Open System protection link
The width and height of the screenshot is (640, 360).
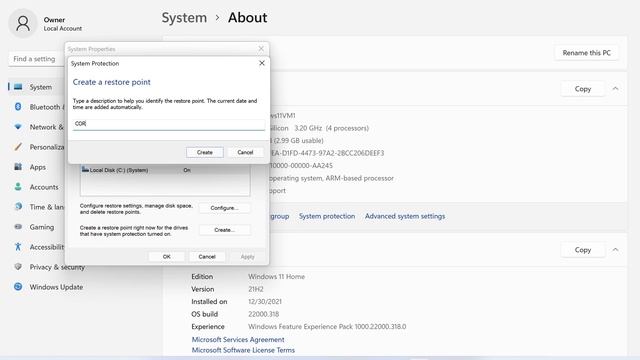(x=327, y=216)
